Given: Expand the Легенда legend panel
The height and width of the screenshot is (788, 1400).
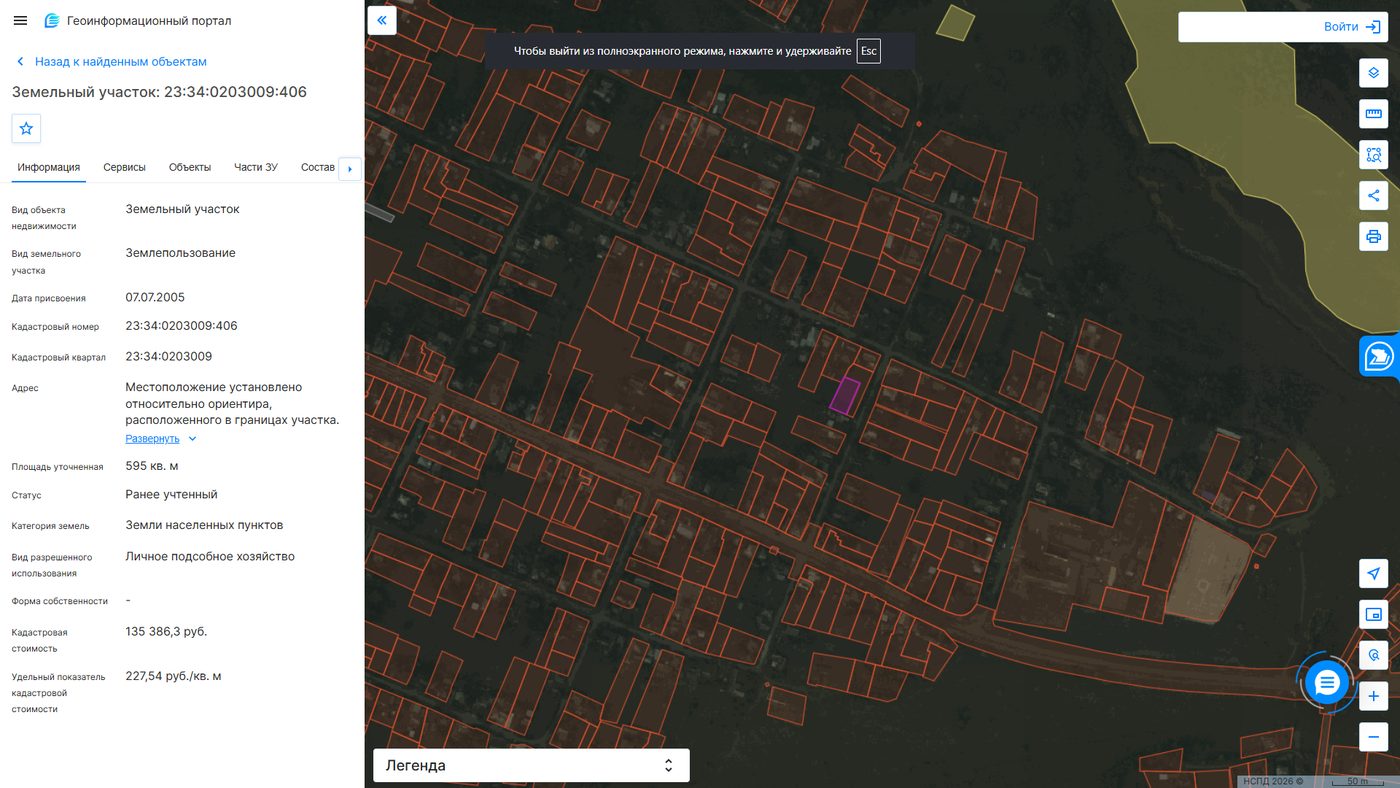Looking at the screenshot, I should [x=531, y=765].
